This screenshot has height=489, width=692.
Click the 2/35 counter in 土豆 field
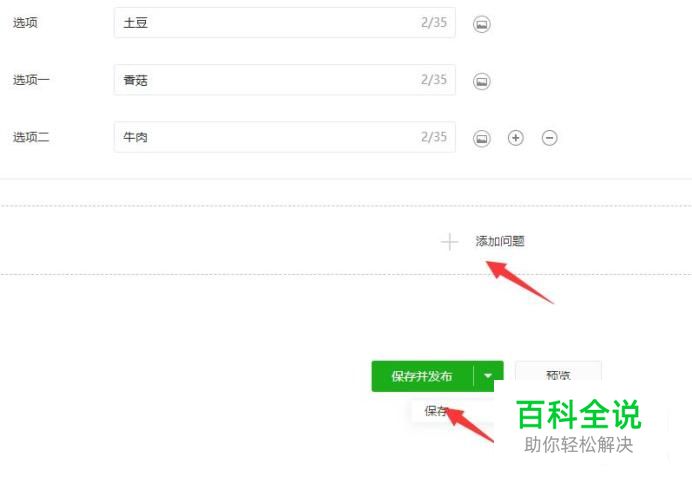434,23
